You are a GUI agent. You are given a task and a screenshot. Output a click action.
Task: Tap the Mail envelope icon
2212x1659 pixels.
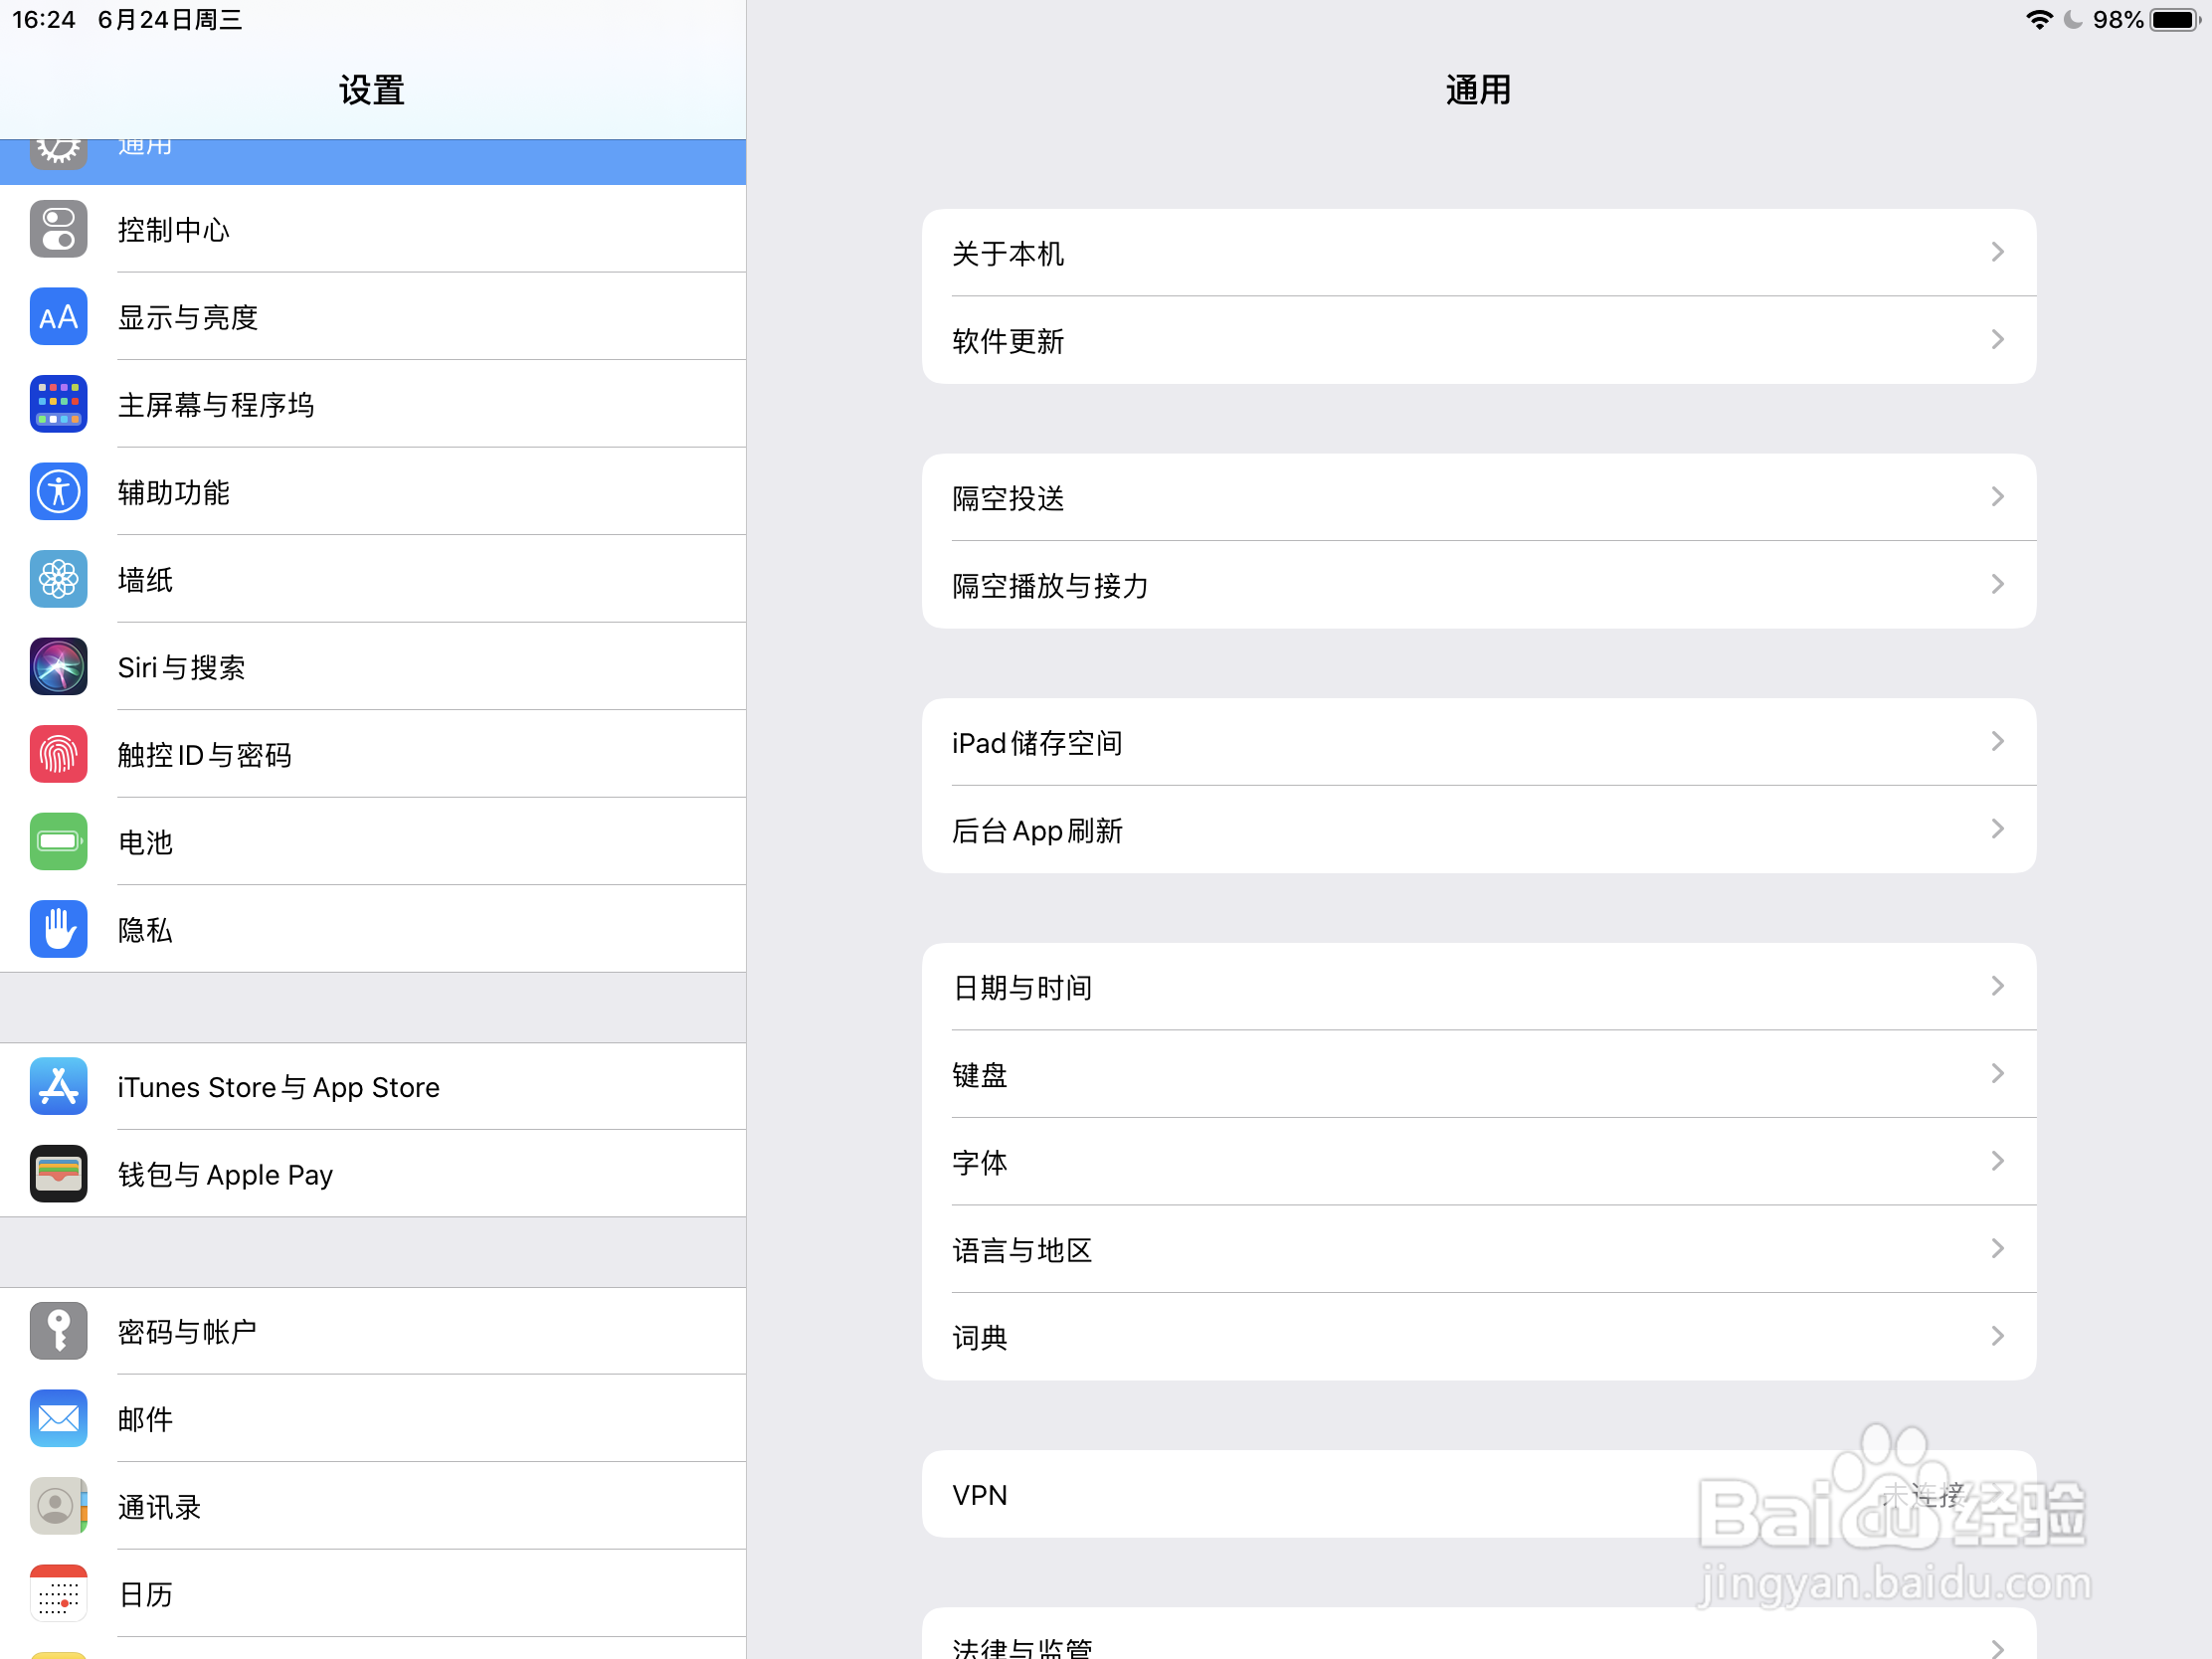pos(58,1418)
